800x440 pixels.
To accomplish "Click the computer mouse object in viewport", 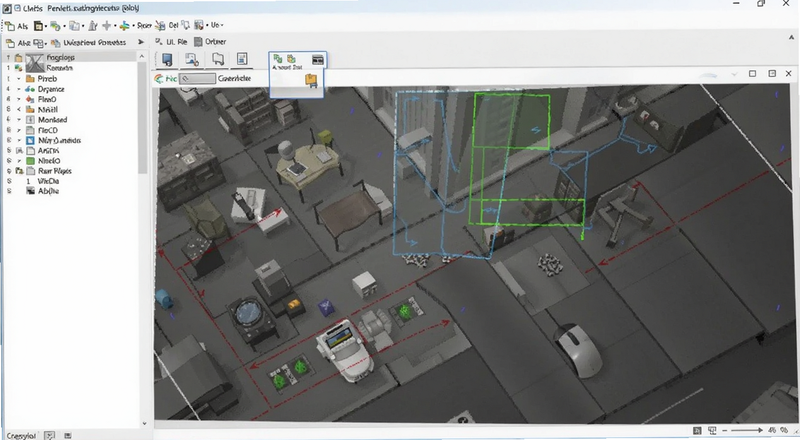I will click(x=578, y=350).
